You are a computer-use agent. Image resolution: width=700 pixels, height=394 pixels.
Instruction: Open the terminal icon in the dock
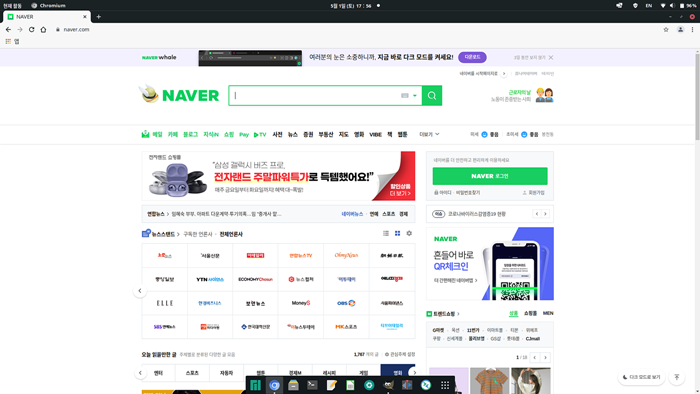coord(312,385)
